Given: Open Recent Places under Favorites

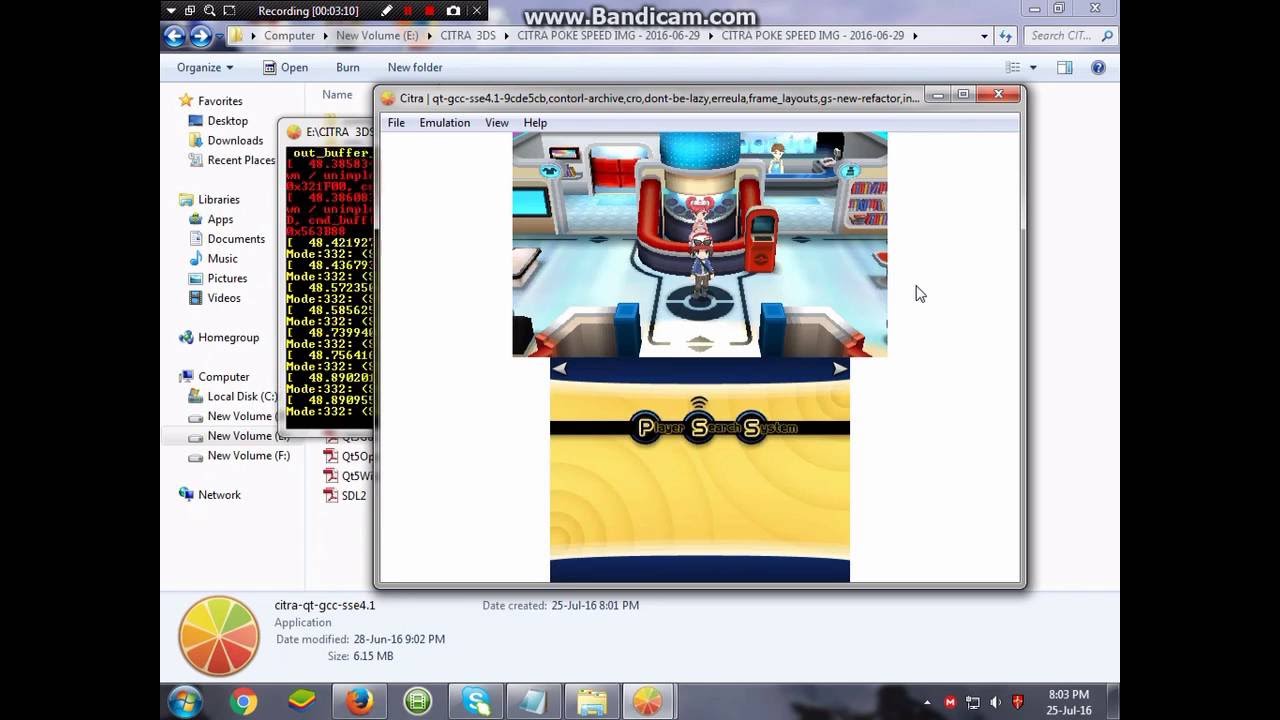Looking at the screenshot, I should click(x=241, y=160).
